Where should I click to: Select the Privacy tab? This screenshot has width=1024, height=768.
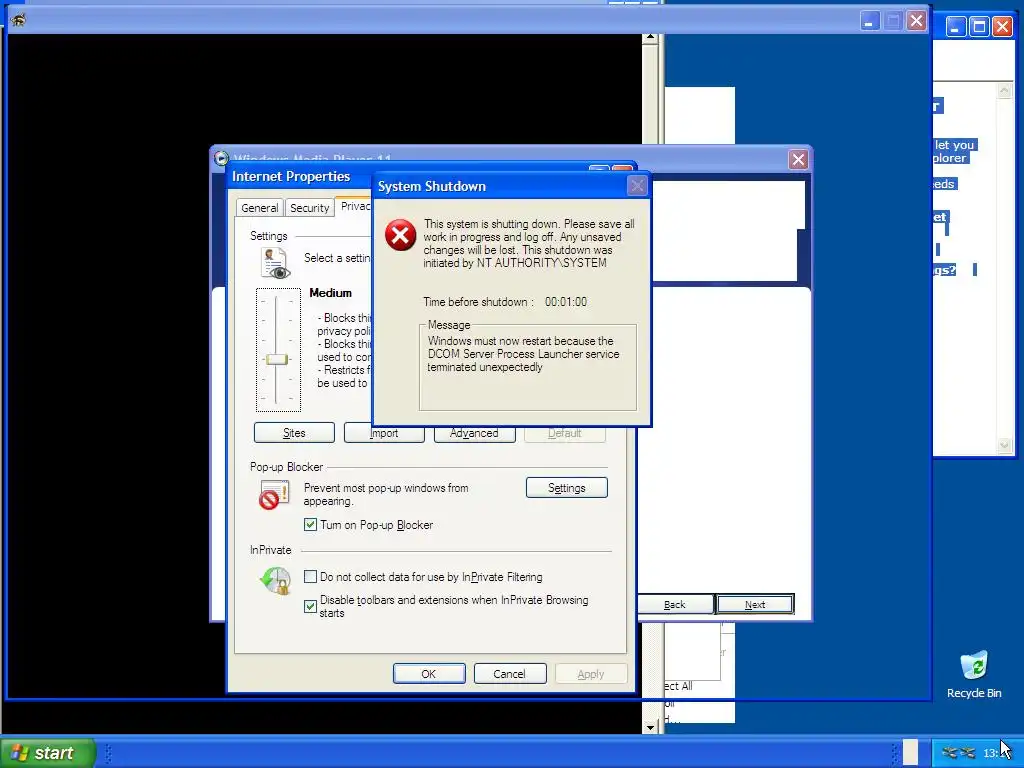tap(355, 206)
